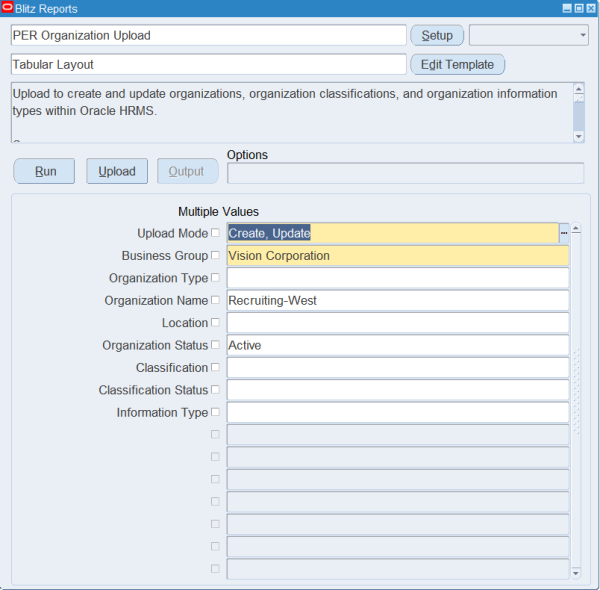The image size is (600, 590).
Task: Click the Upload button
Action: (117, 171)
